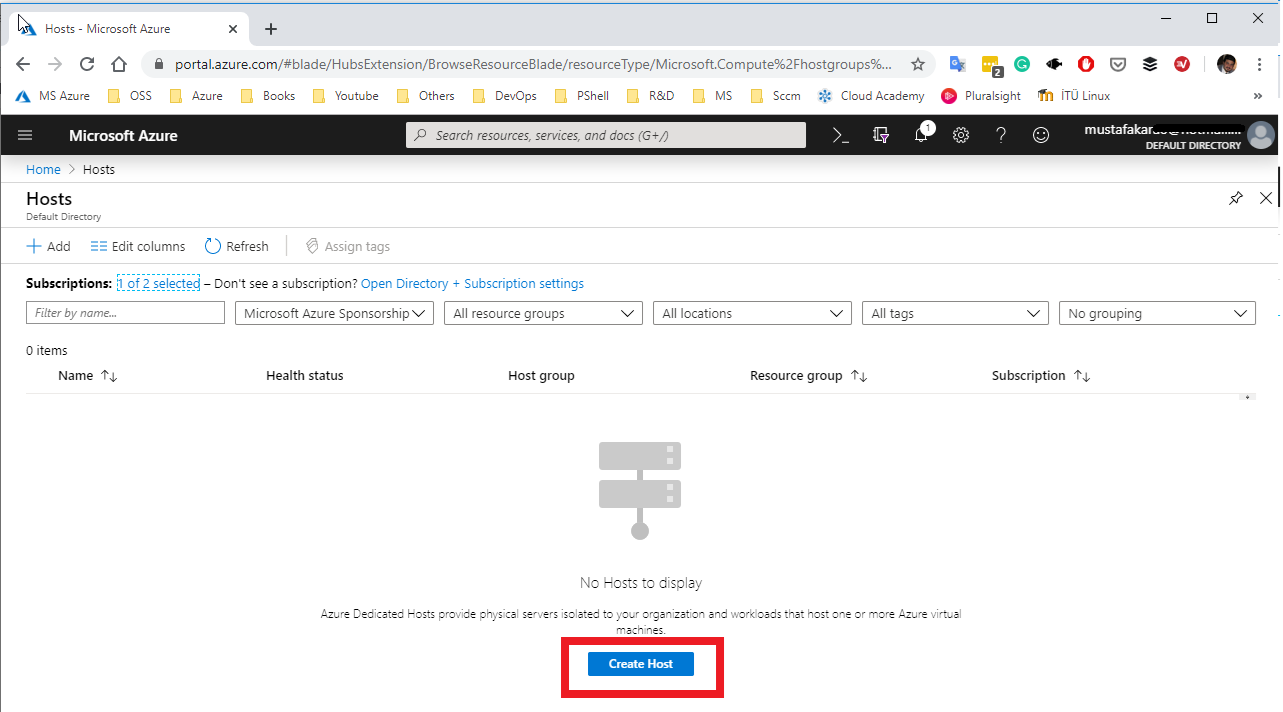Open the Cloud Academy bookmark
The image size is (1283, 712).
(871, 96)
